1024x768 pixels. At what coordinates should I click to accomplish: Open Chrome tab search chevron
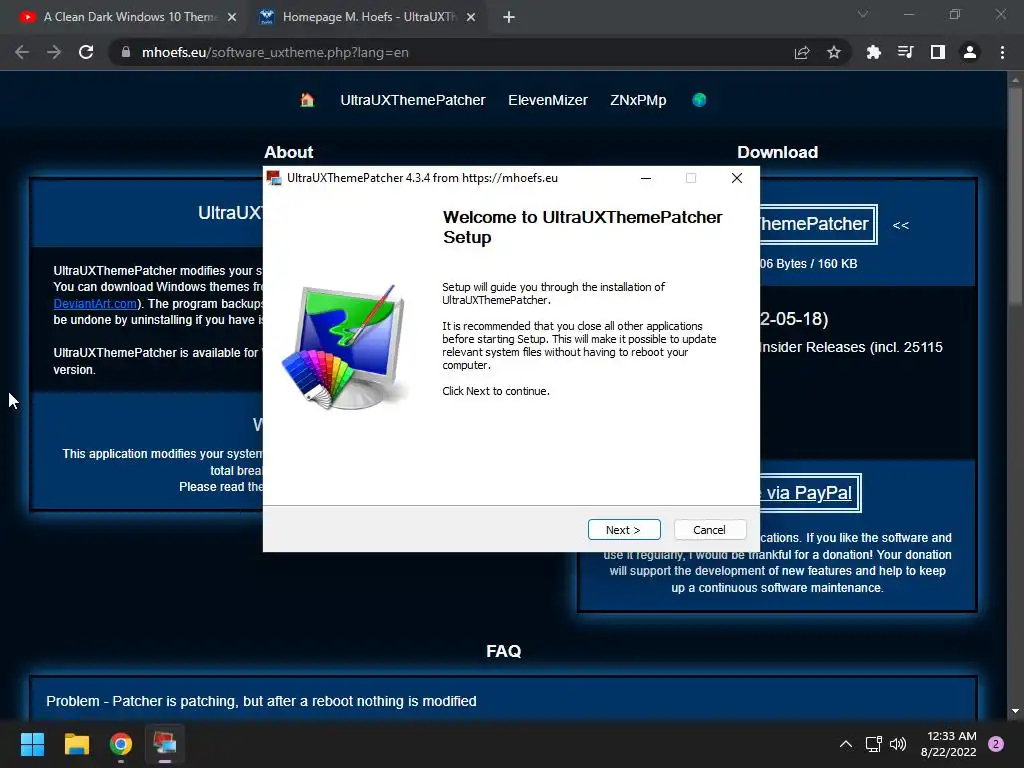863,14
